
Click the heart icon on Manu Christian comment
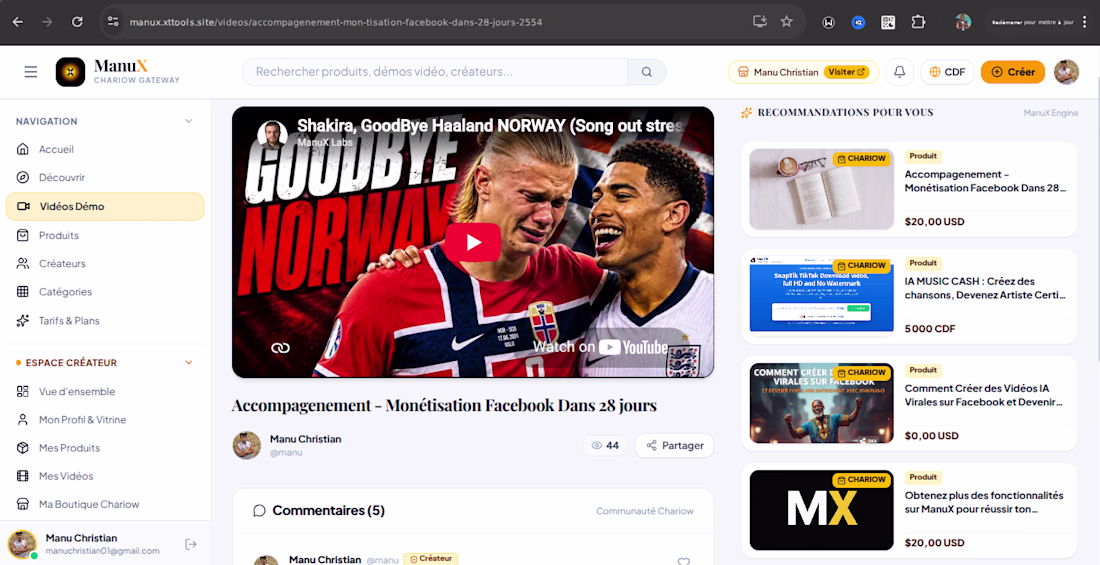coord(684,561)
